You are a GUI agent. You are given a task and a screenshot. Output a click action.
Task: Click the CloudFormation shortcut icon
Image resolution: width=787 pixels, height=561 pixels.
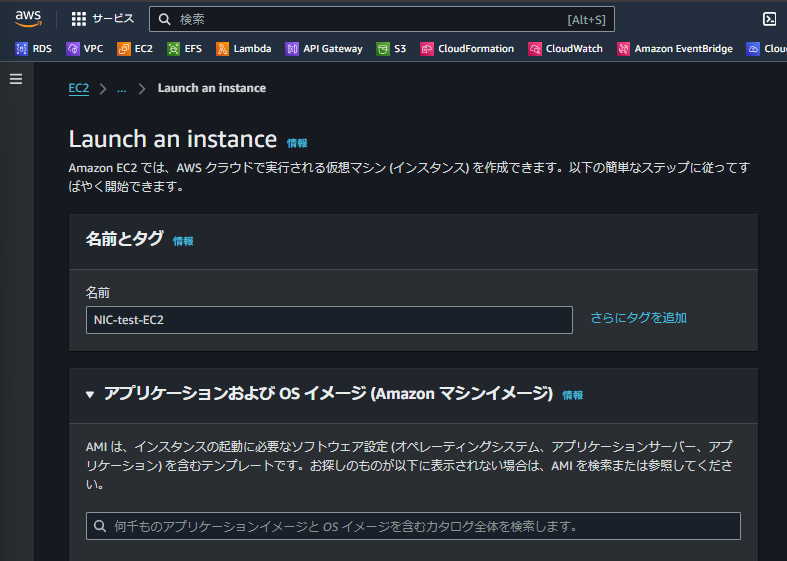pyautogui.click(x=427, y=49)
